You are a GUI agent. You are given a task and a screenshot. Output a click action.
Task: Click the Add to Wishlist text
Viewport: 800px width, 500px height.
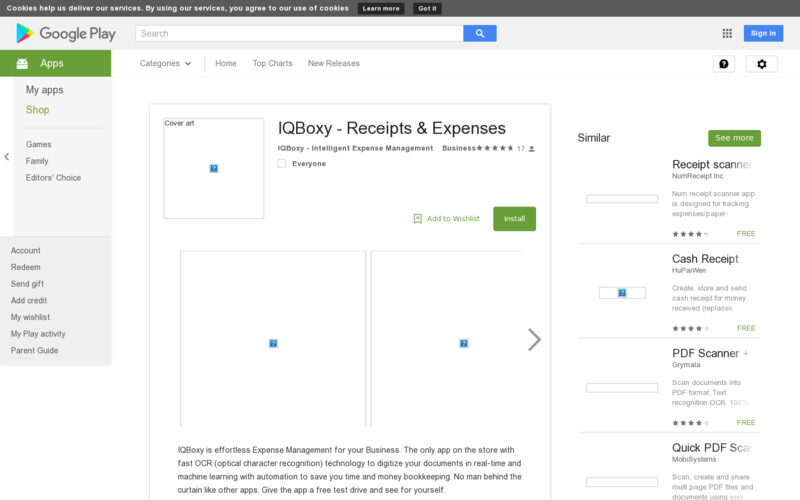pyautogui.click(x=454, y=218)
